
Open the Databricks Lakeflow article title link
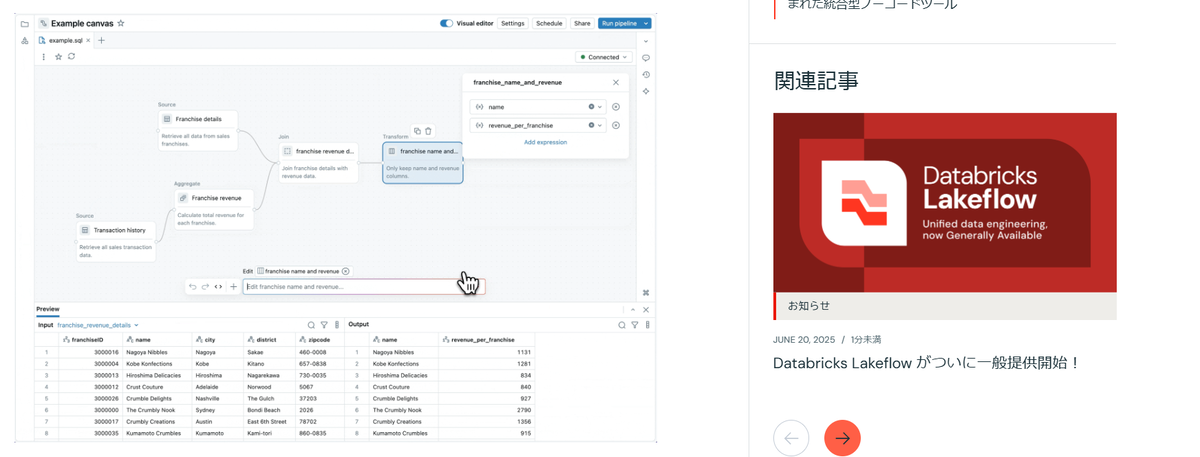click(x=927, y=363)
